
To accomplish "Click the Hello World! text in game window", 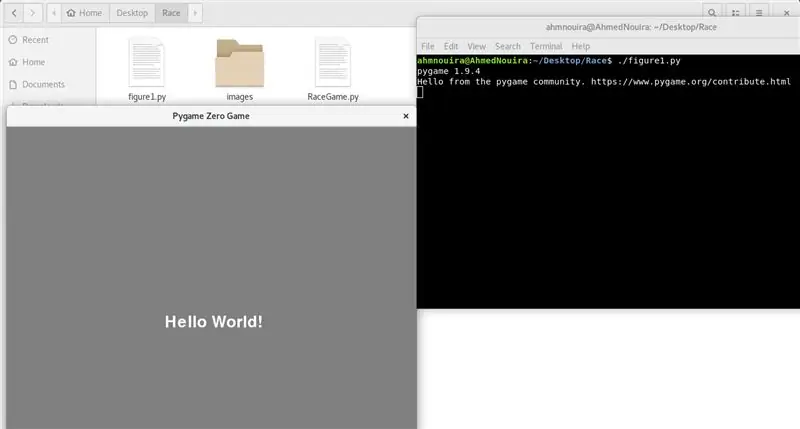I will 213,322.
